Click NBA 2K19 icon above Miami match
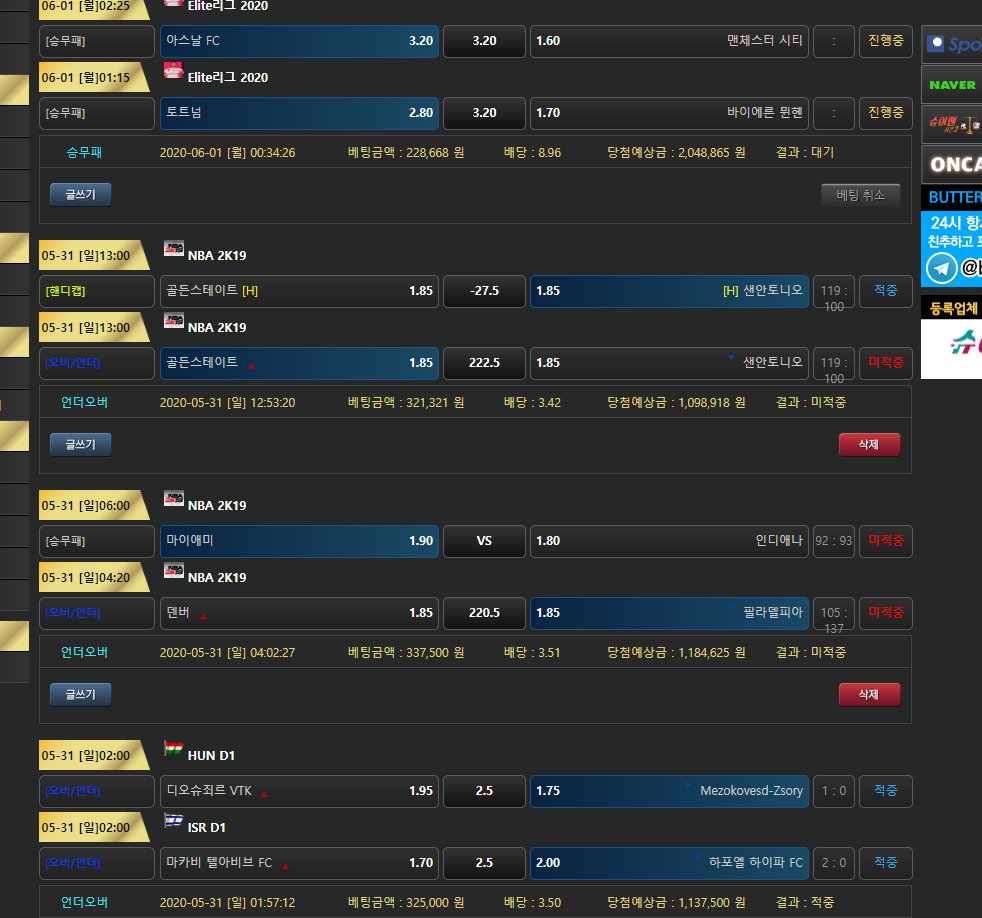Screen dimensions: 982x918 point(174,499)
